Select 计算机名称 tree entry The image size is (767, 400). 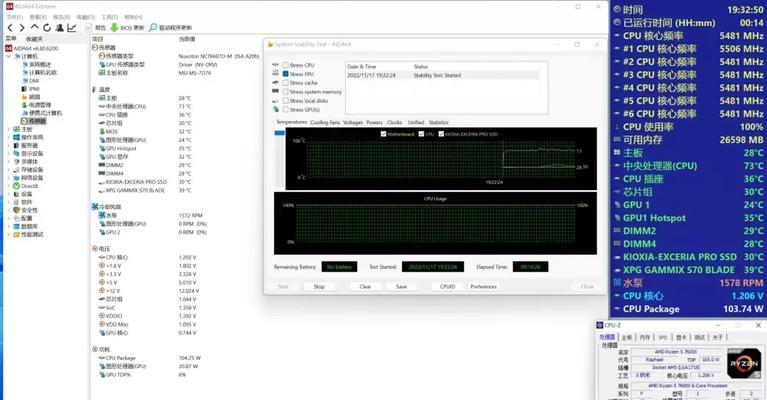click(43, 72)
